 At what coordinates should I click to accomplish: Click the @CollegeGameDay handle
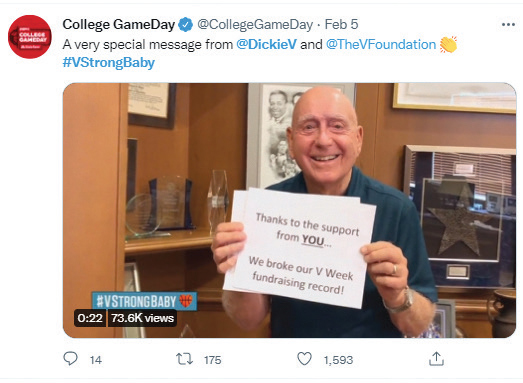pos(255,25)
